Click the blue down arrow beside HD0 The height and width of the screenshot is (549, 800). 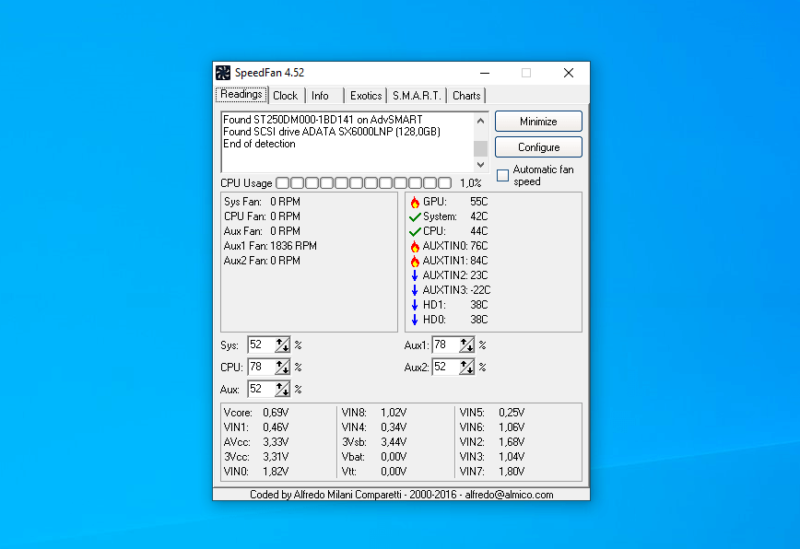point(415,320)
